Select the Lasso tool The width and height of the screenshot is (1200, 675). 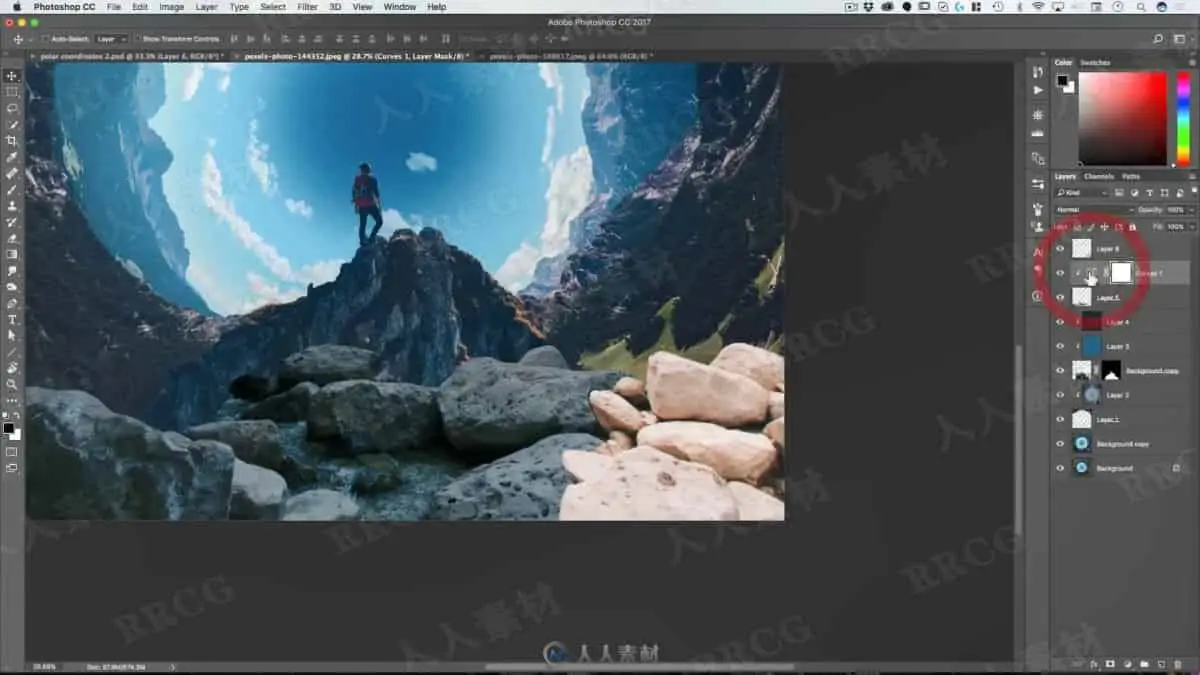click(x=12, y=108)
